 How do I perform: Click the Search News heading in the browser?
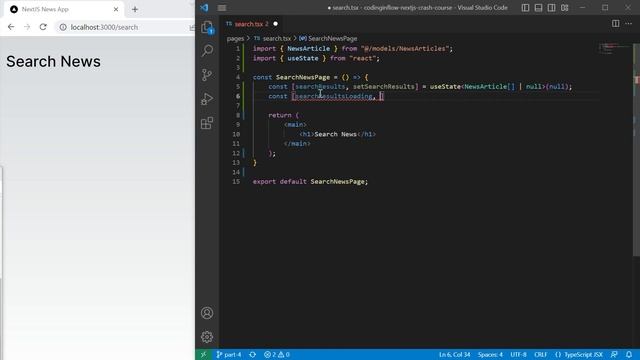(x=53, y=62)
